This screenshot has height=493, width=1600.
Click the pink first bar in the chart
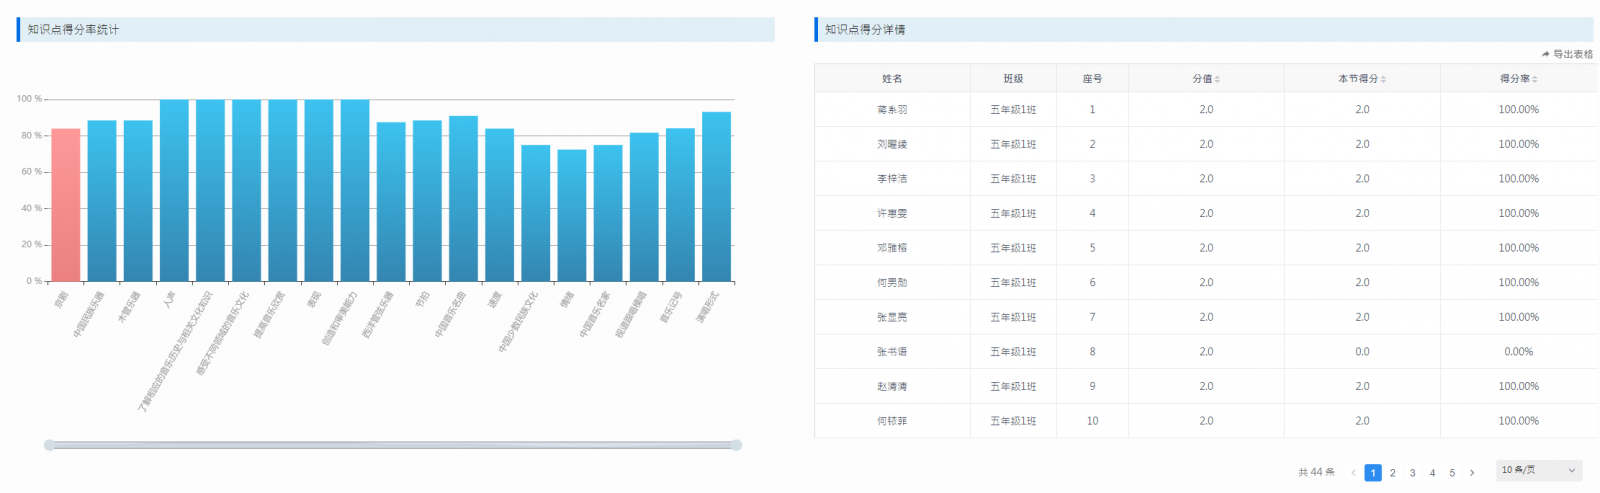pyautogui.click(x=66, y=205)
